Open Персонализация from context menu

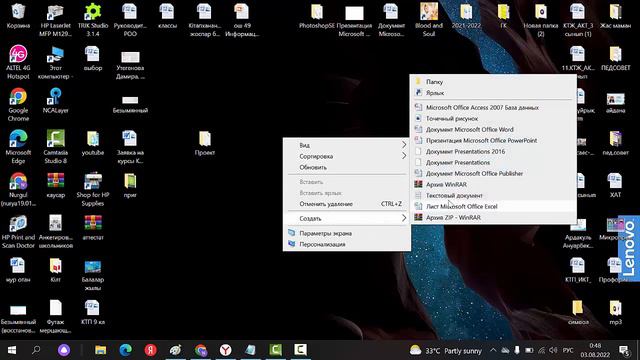[347, 244]
